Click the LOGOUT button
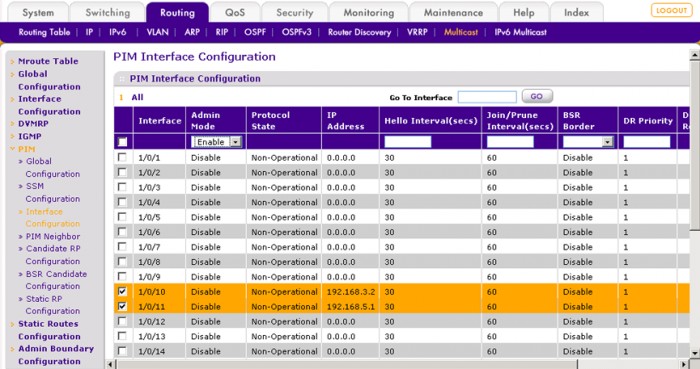Screen dimensions: 700x369 click(671, 10)
